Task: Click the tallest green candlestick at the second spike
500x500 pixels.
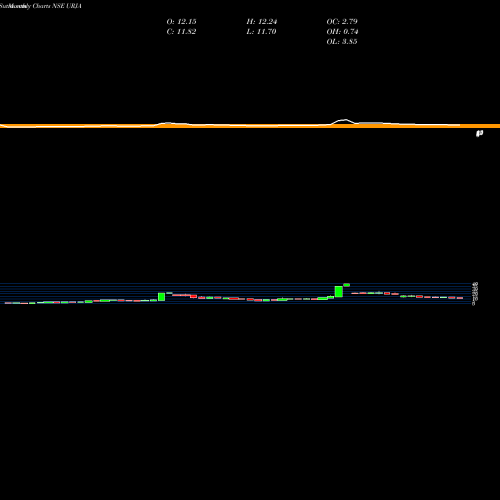Action: [339, 291]
